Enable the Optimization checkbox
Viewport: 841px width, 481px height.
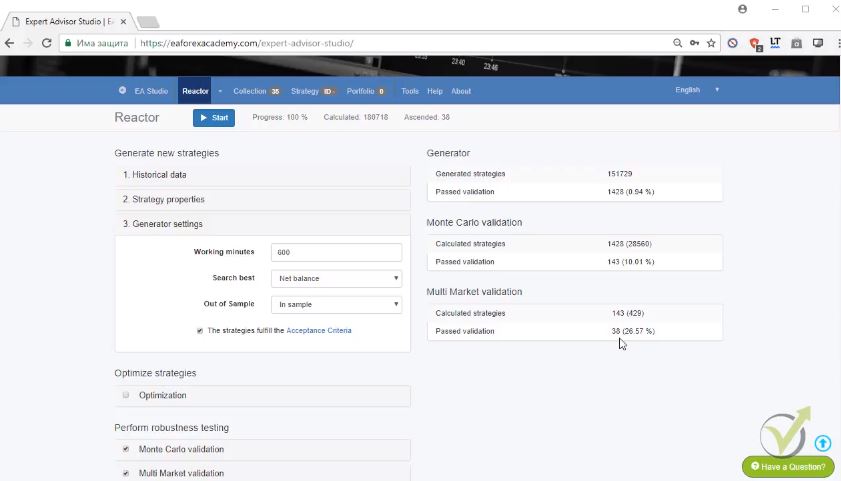click(126, 395)
